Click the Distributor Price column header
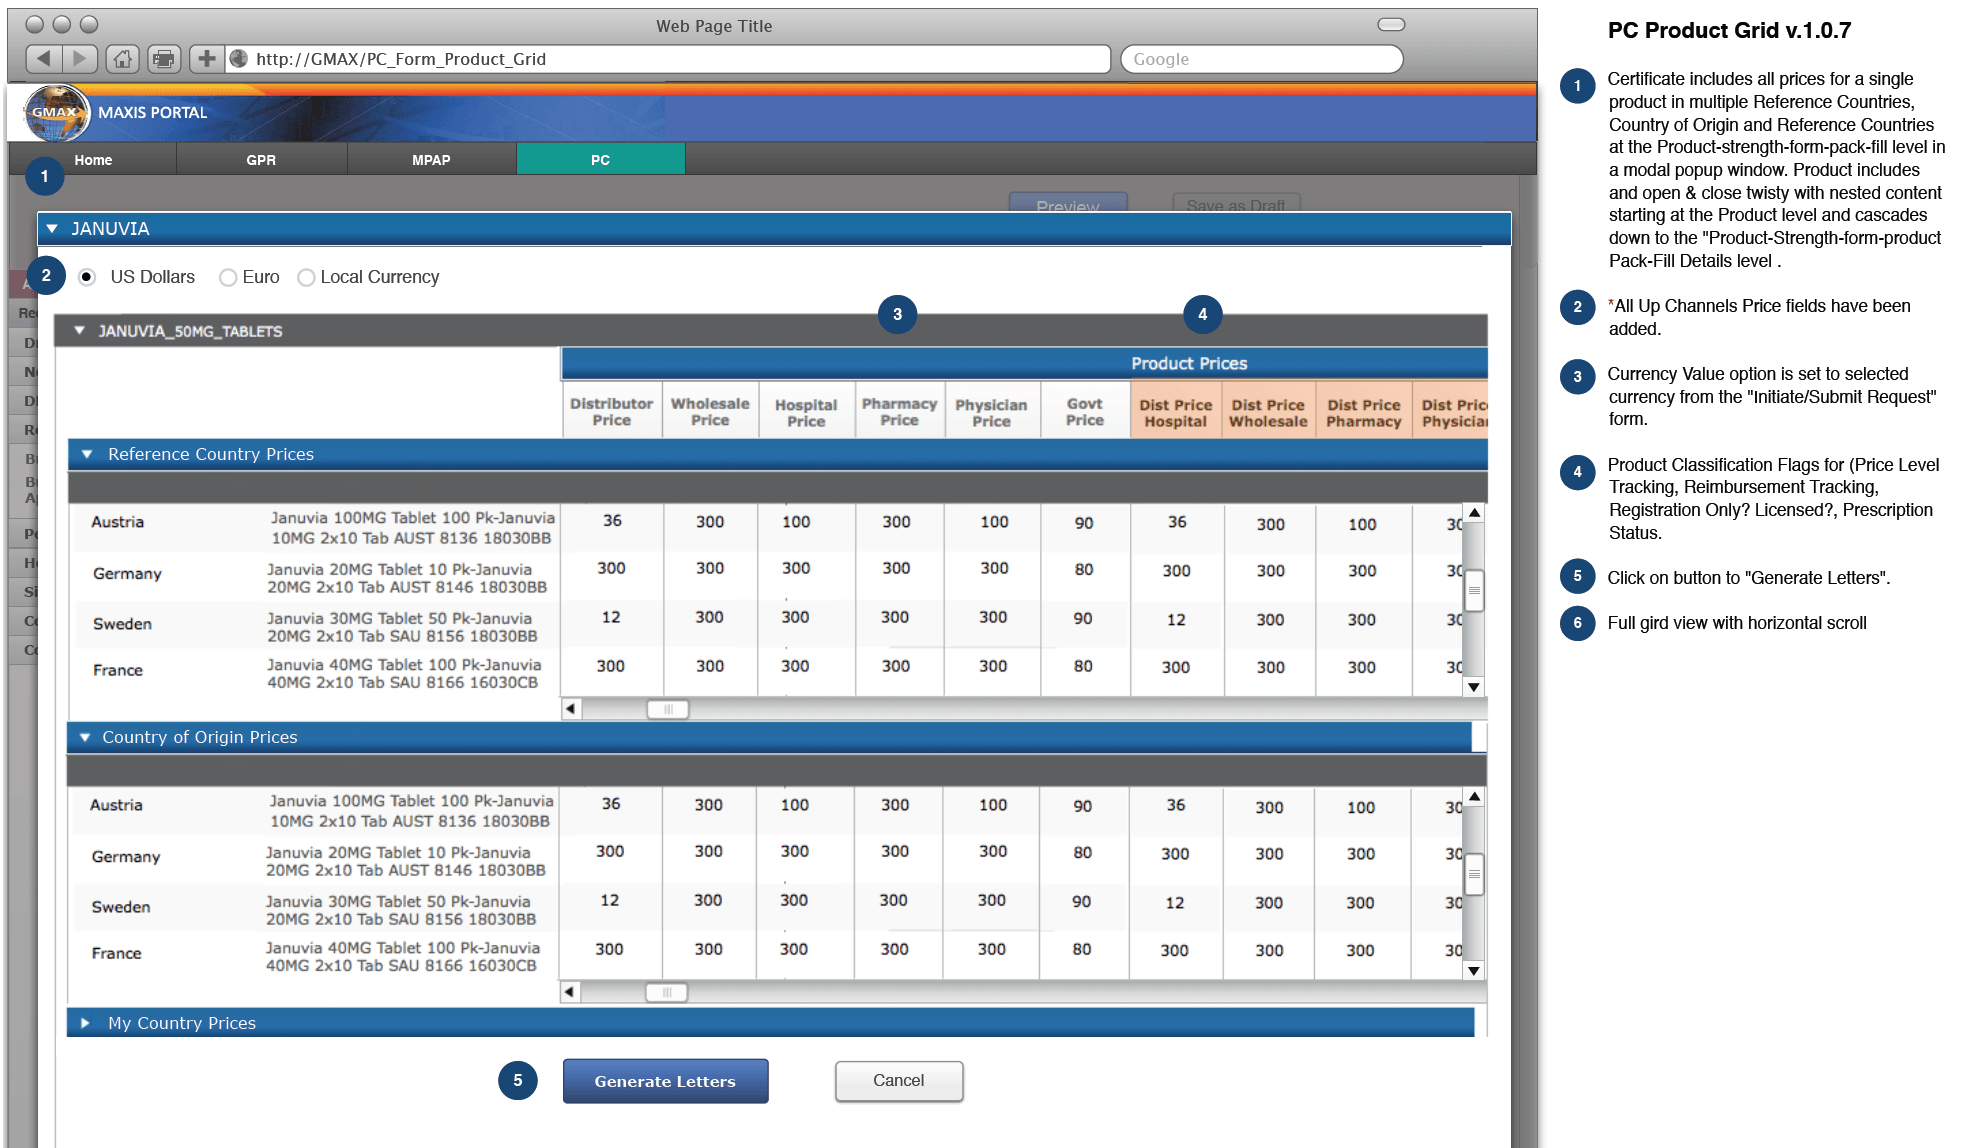Viewport: 1961px width, 1148px height. pyautogui.click(x=612, y=411)
